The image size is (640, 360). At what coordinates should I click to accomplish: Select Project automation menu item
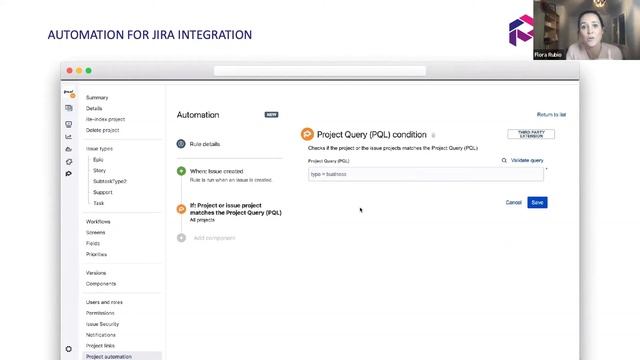click(122, 356)
